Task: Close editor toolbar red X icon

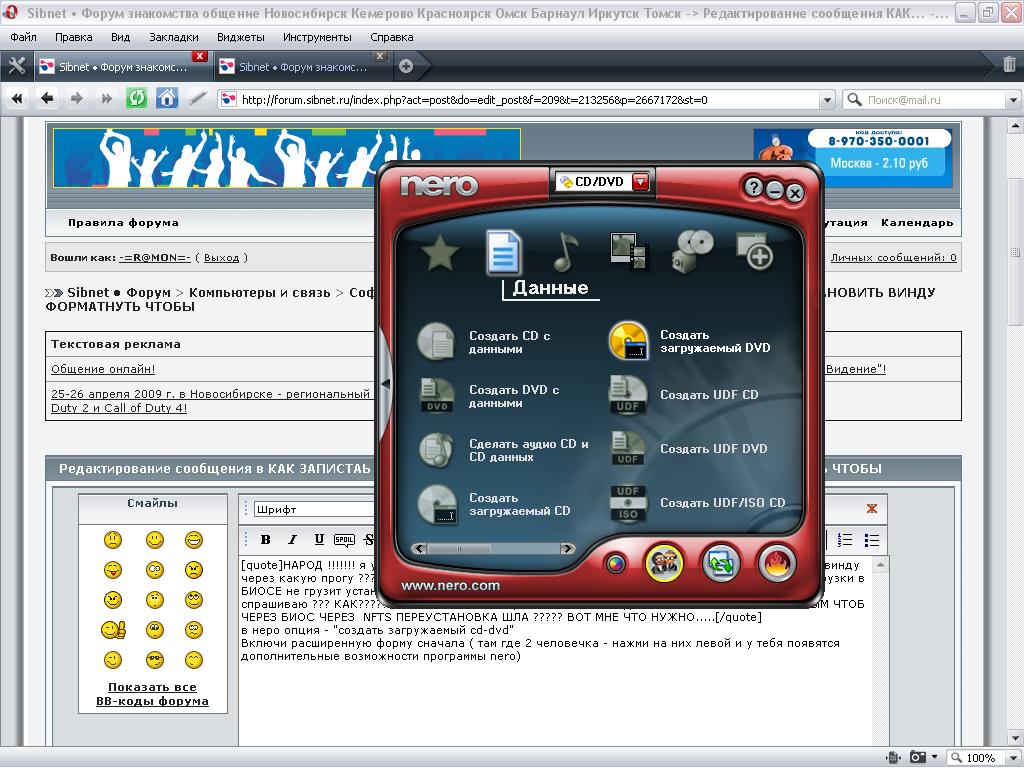Action: tap(872, 509)
